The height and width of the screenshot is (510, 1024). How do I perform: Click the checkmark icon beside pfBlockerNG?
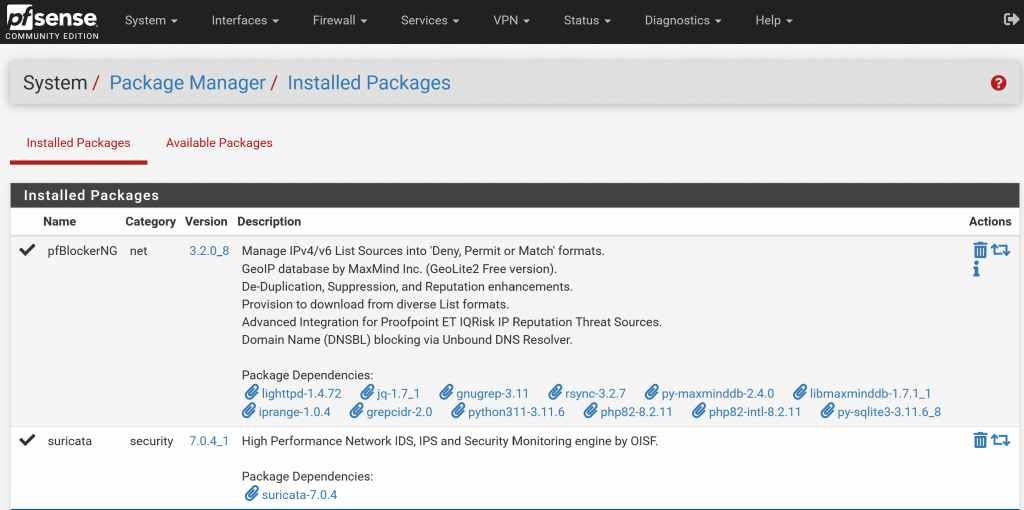pyautogui.click(x=27, y=250)
